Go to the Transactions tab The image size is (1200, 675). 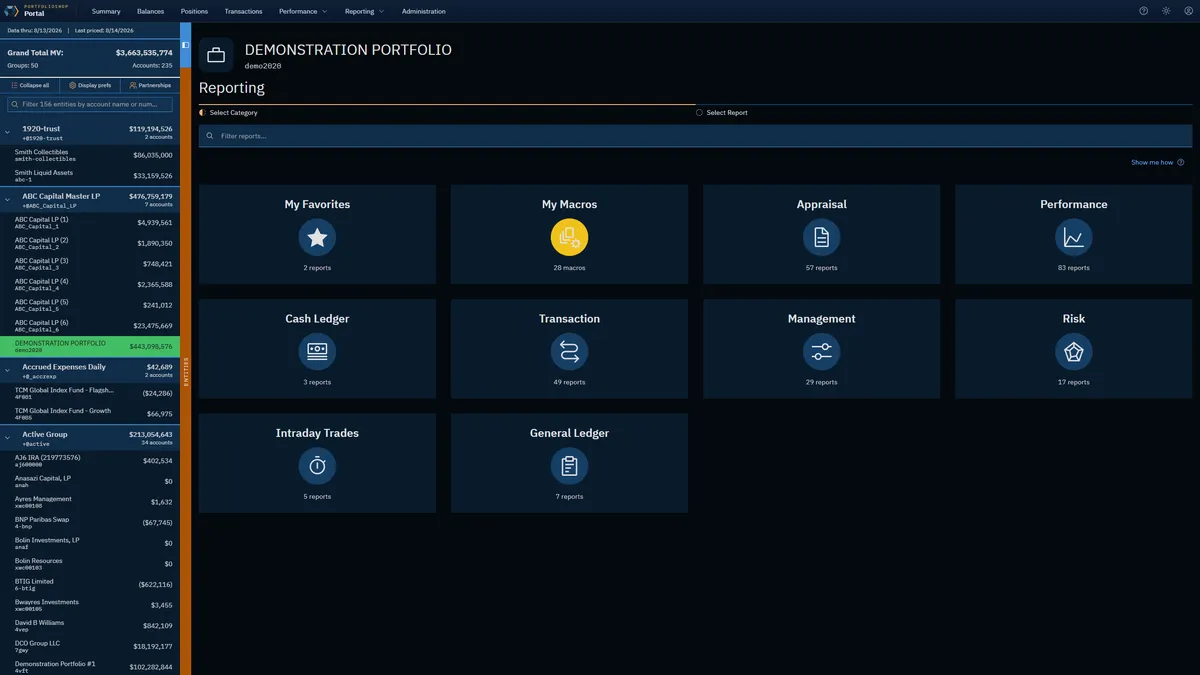[x=243, y=11]
